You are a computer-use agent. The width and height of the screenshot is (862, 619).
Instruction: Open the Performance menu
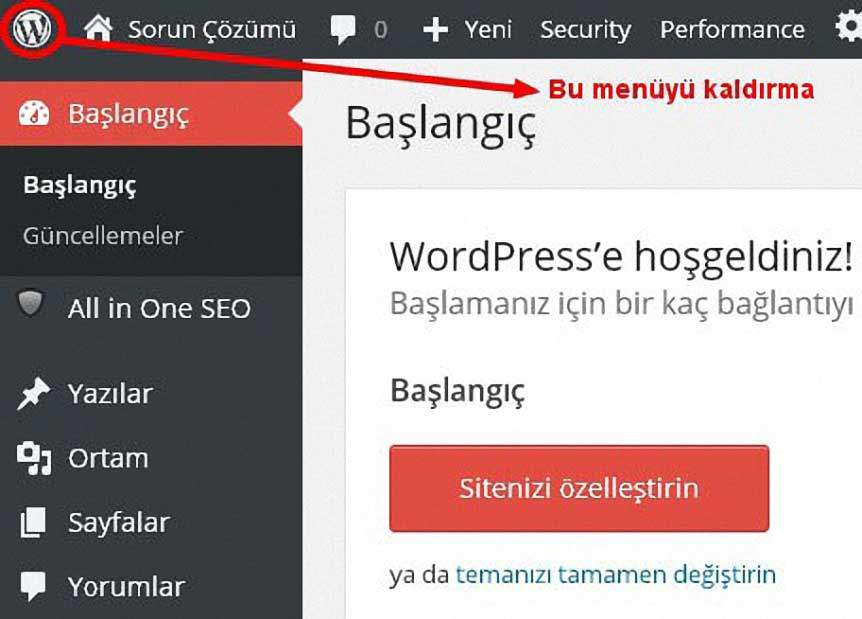[732, 30]
